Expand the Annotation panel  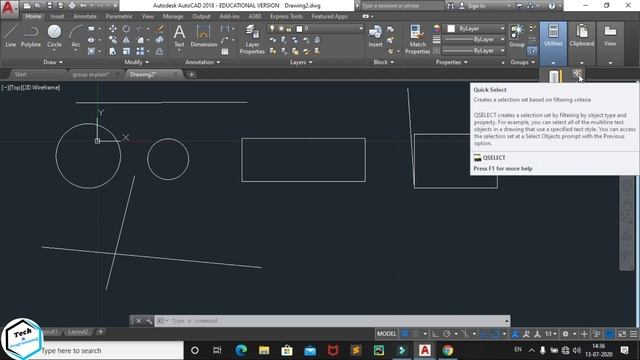pyautogui.click(x=203, y=62)
